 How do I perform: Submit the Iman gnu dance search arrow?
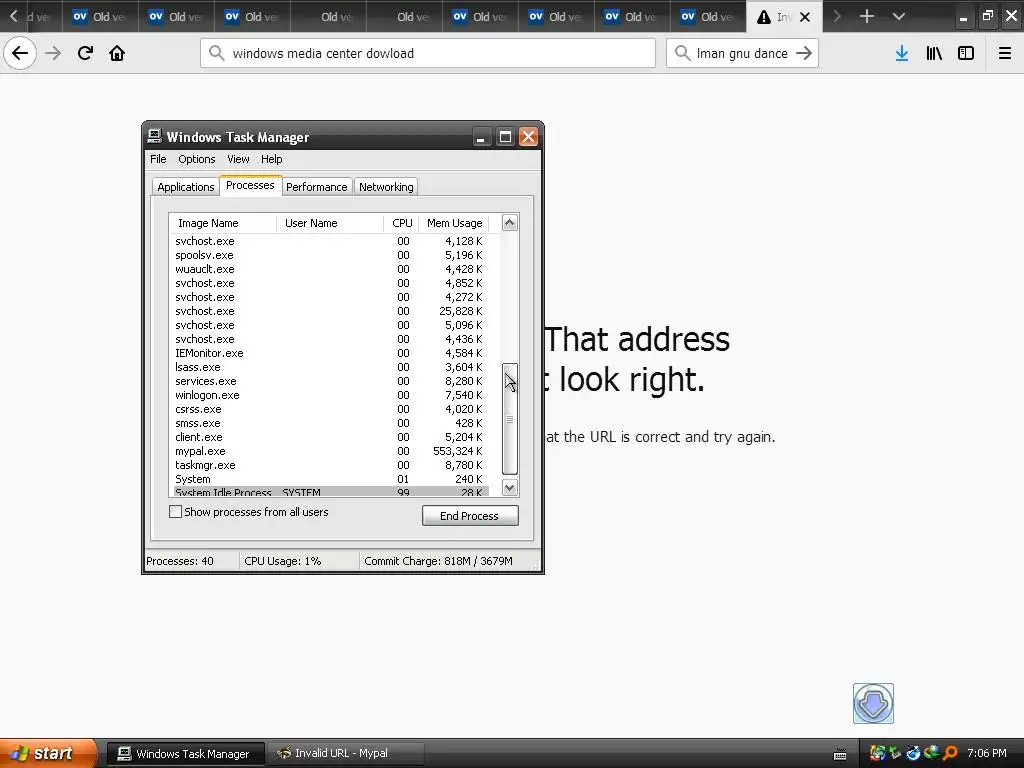(x=804, y=54)
